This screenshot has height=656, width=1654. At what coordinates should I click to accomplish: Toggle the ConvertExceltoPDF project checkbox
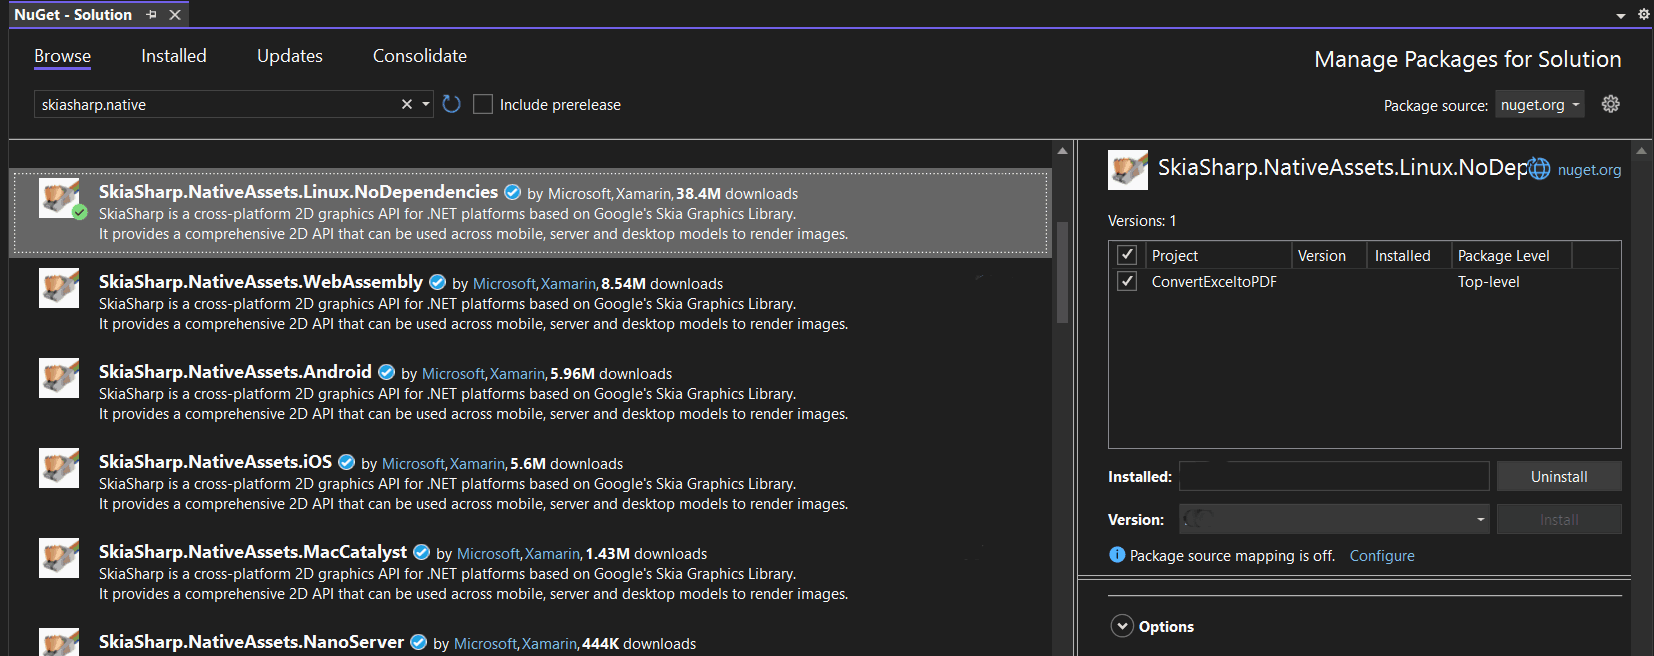click(x=1127, y=281)
